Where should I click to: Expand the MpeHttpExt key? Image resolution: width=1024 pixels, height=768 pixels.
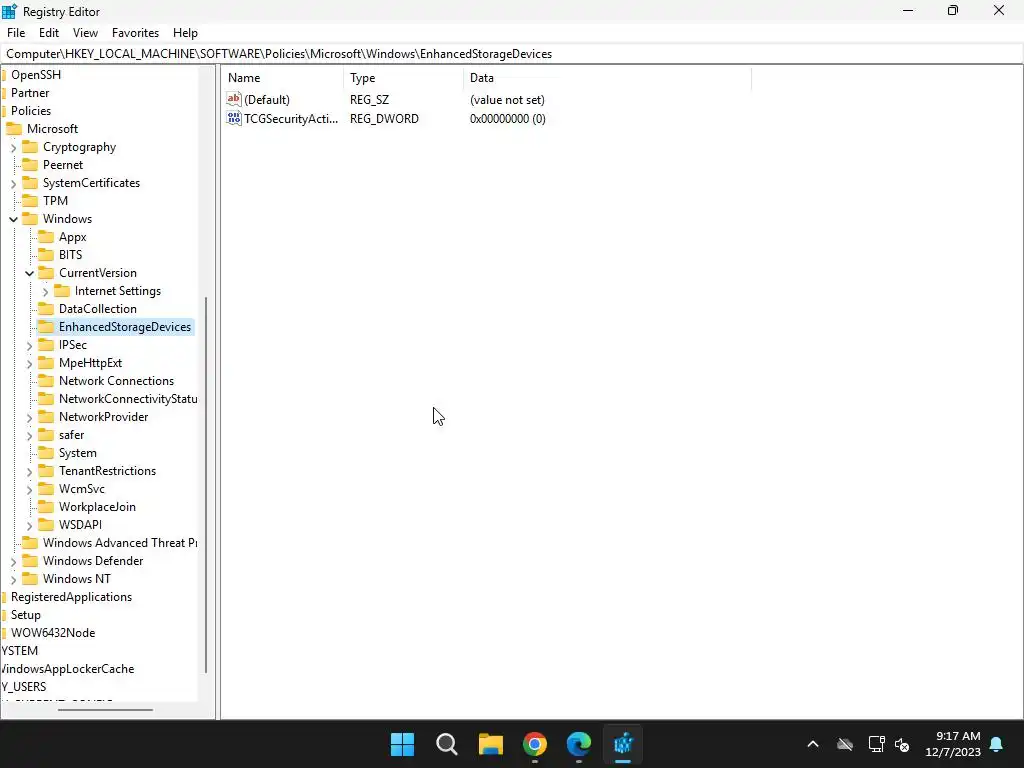pos(29,363)
